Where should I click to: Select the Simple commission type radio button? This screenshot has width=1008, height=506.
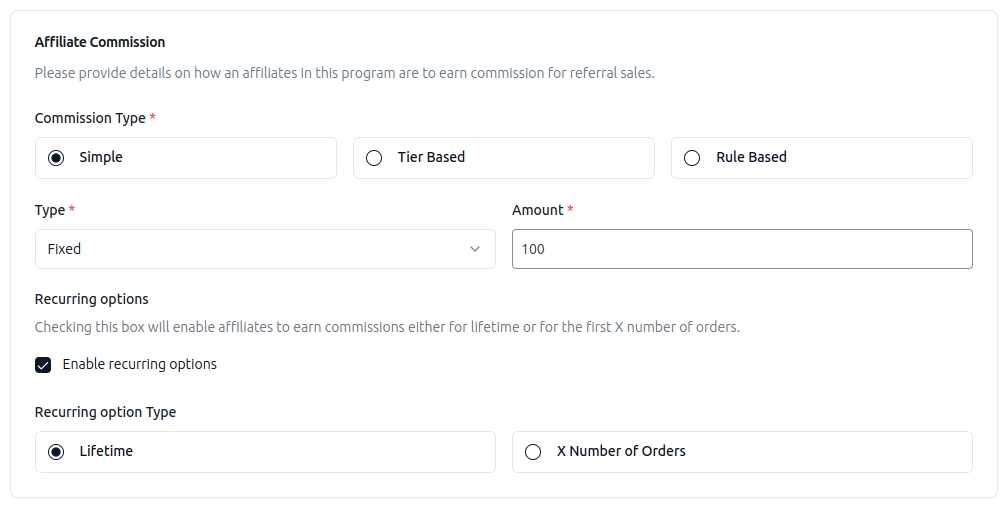click(x=56, y=158)
